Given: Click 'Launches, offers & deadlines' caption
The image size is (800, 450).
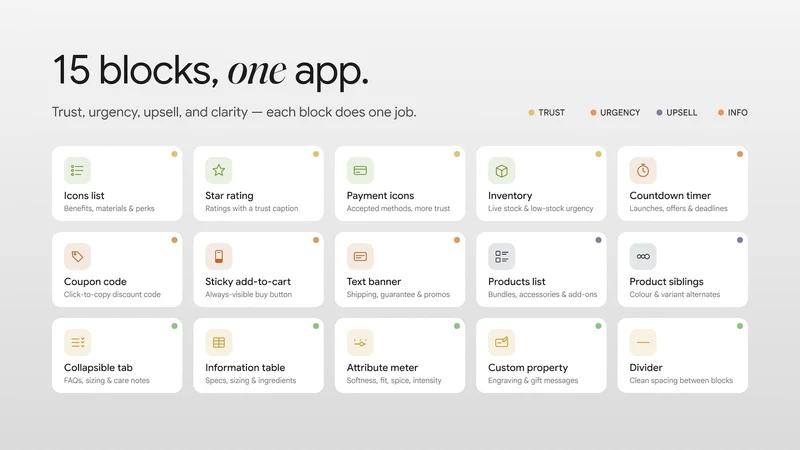Looking at the screenshot, I should click(678, 208).
